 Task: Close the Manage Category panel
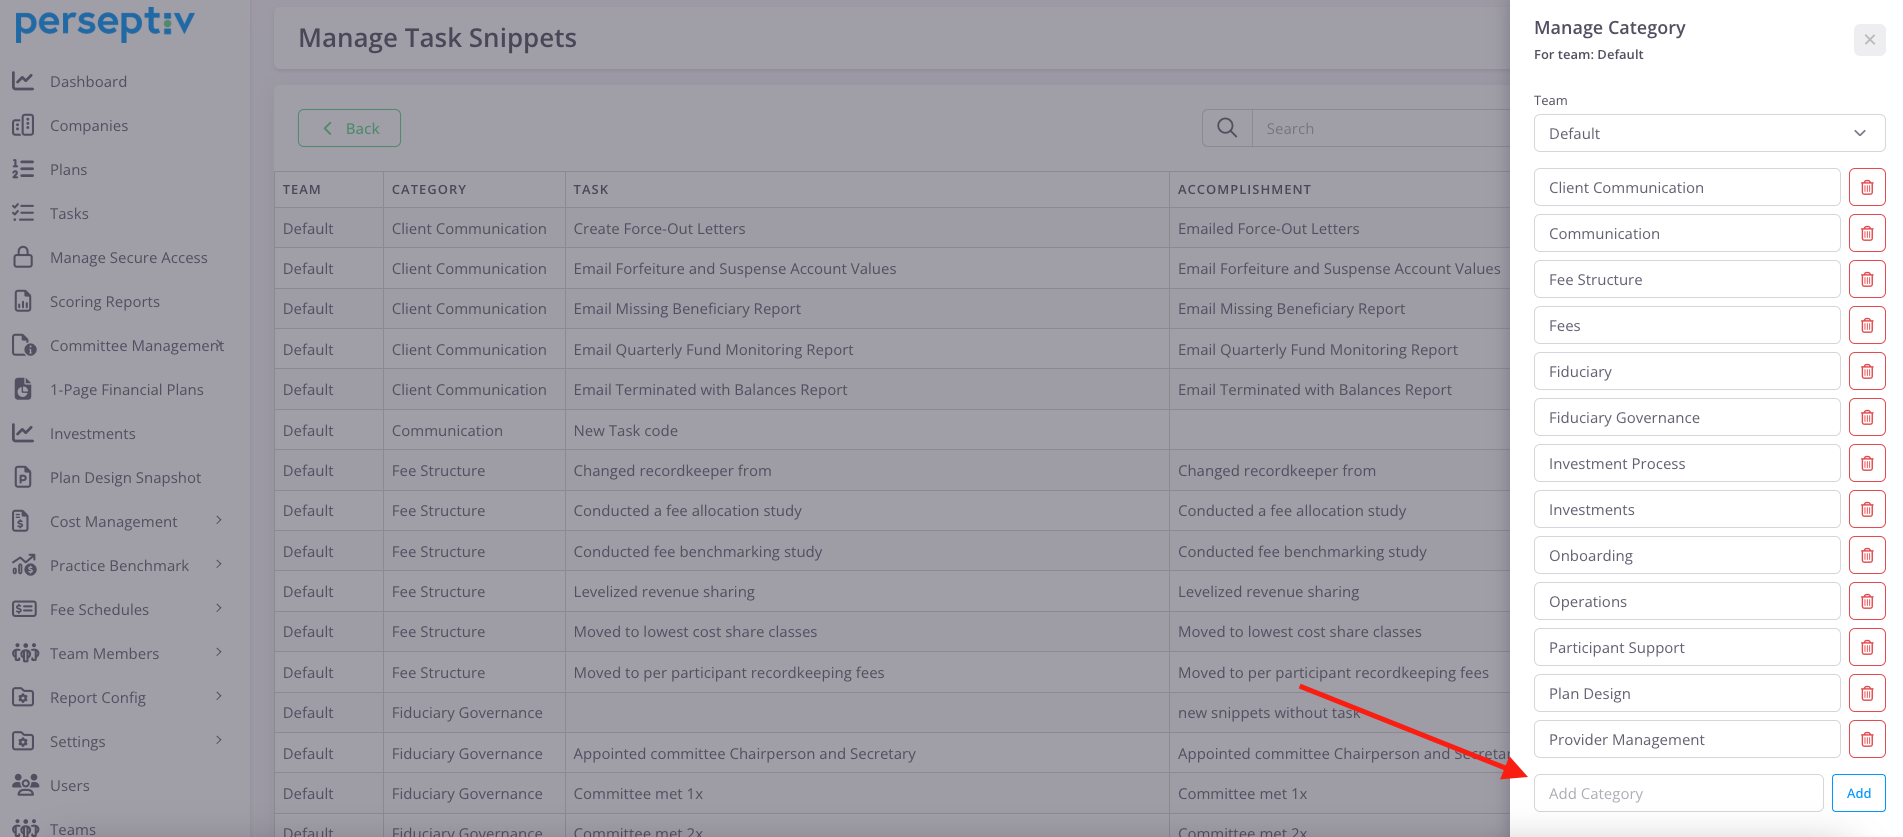1869,40
